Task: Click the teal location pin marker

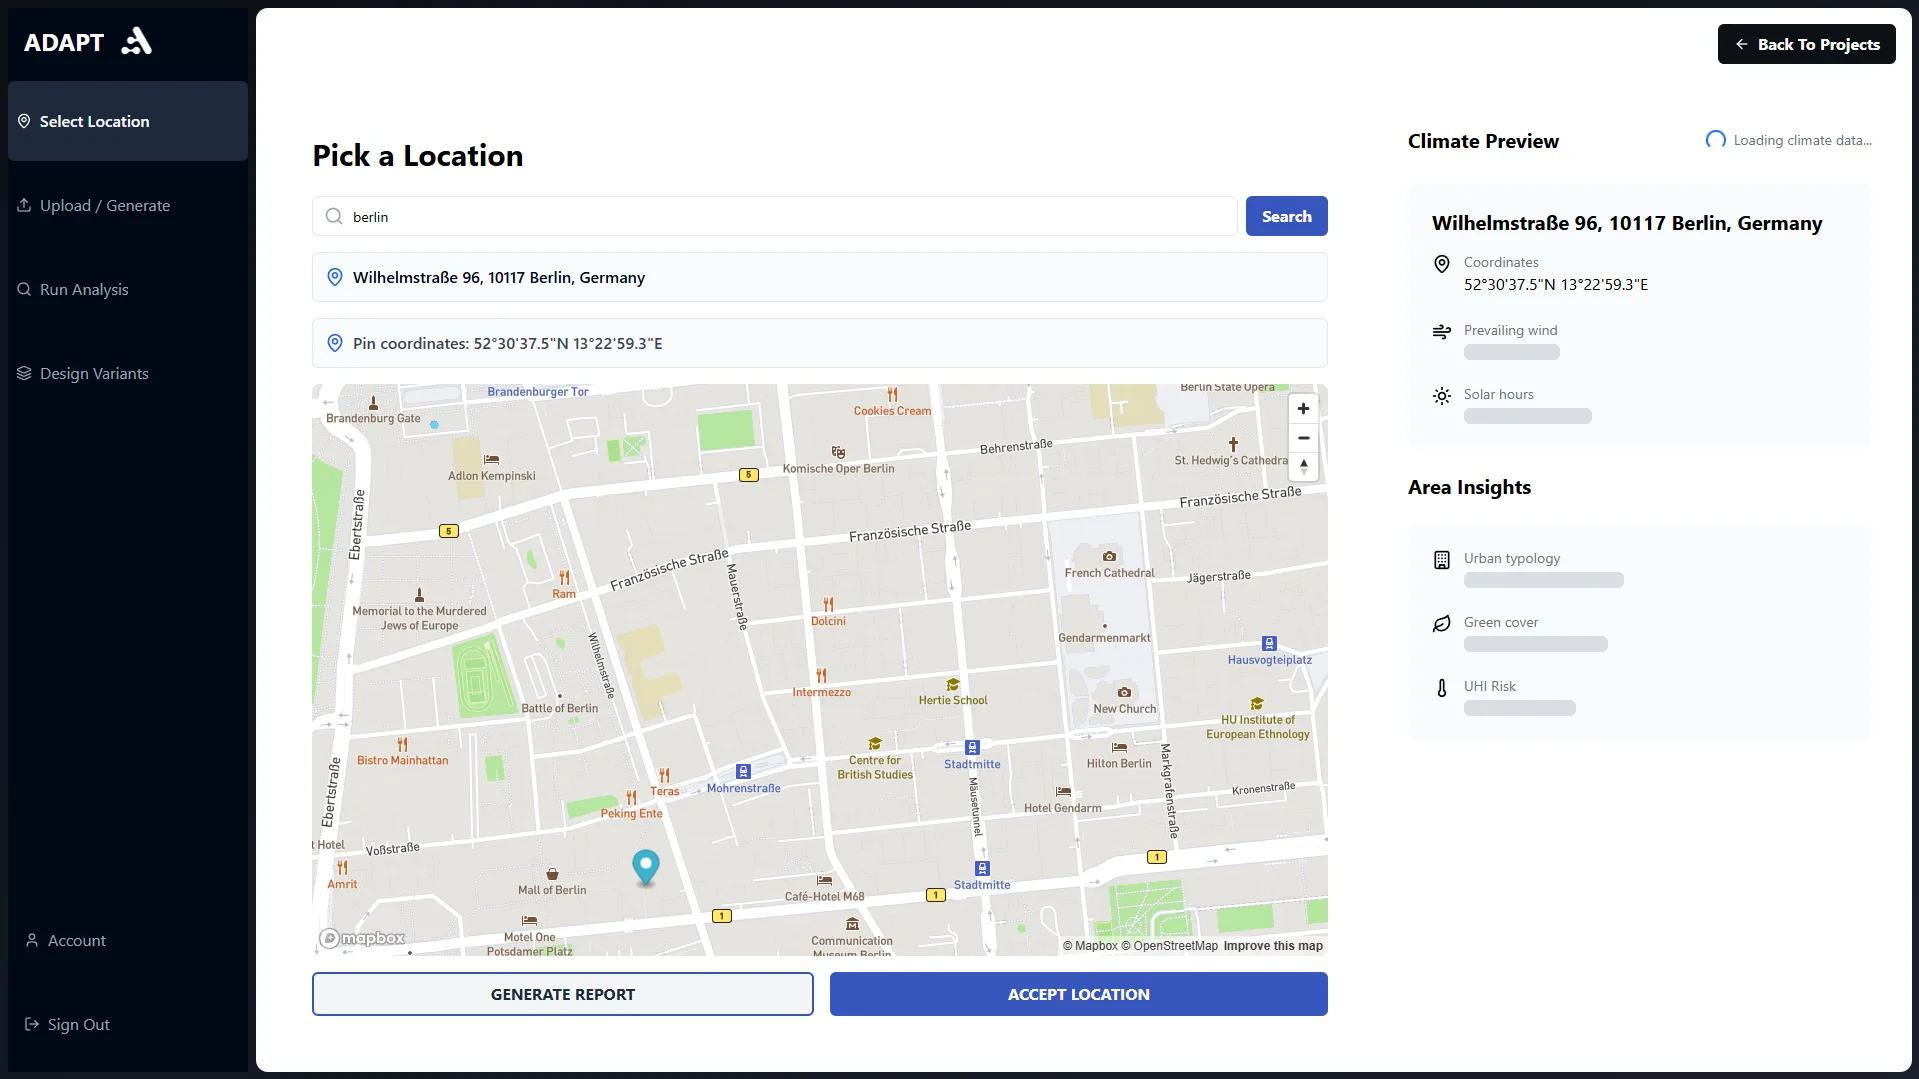Action: (646, 867)
